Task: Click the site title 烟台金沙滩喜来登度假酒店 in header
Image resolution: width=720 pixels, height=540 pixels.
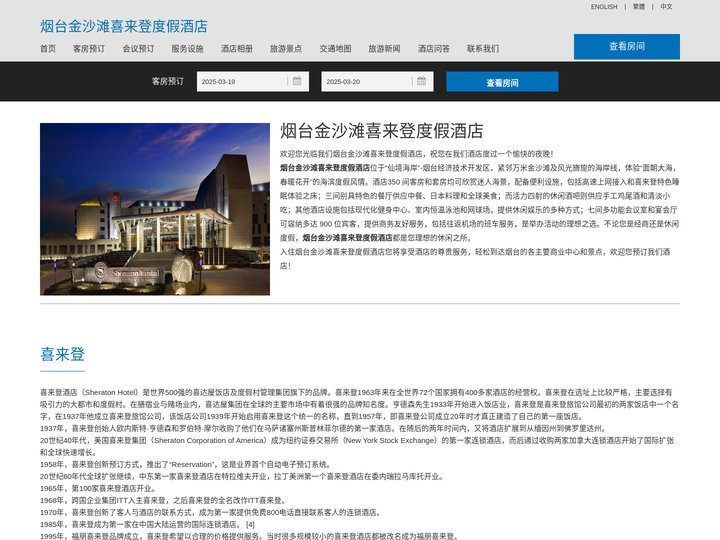Action: (124, 26)
